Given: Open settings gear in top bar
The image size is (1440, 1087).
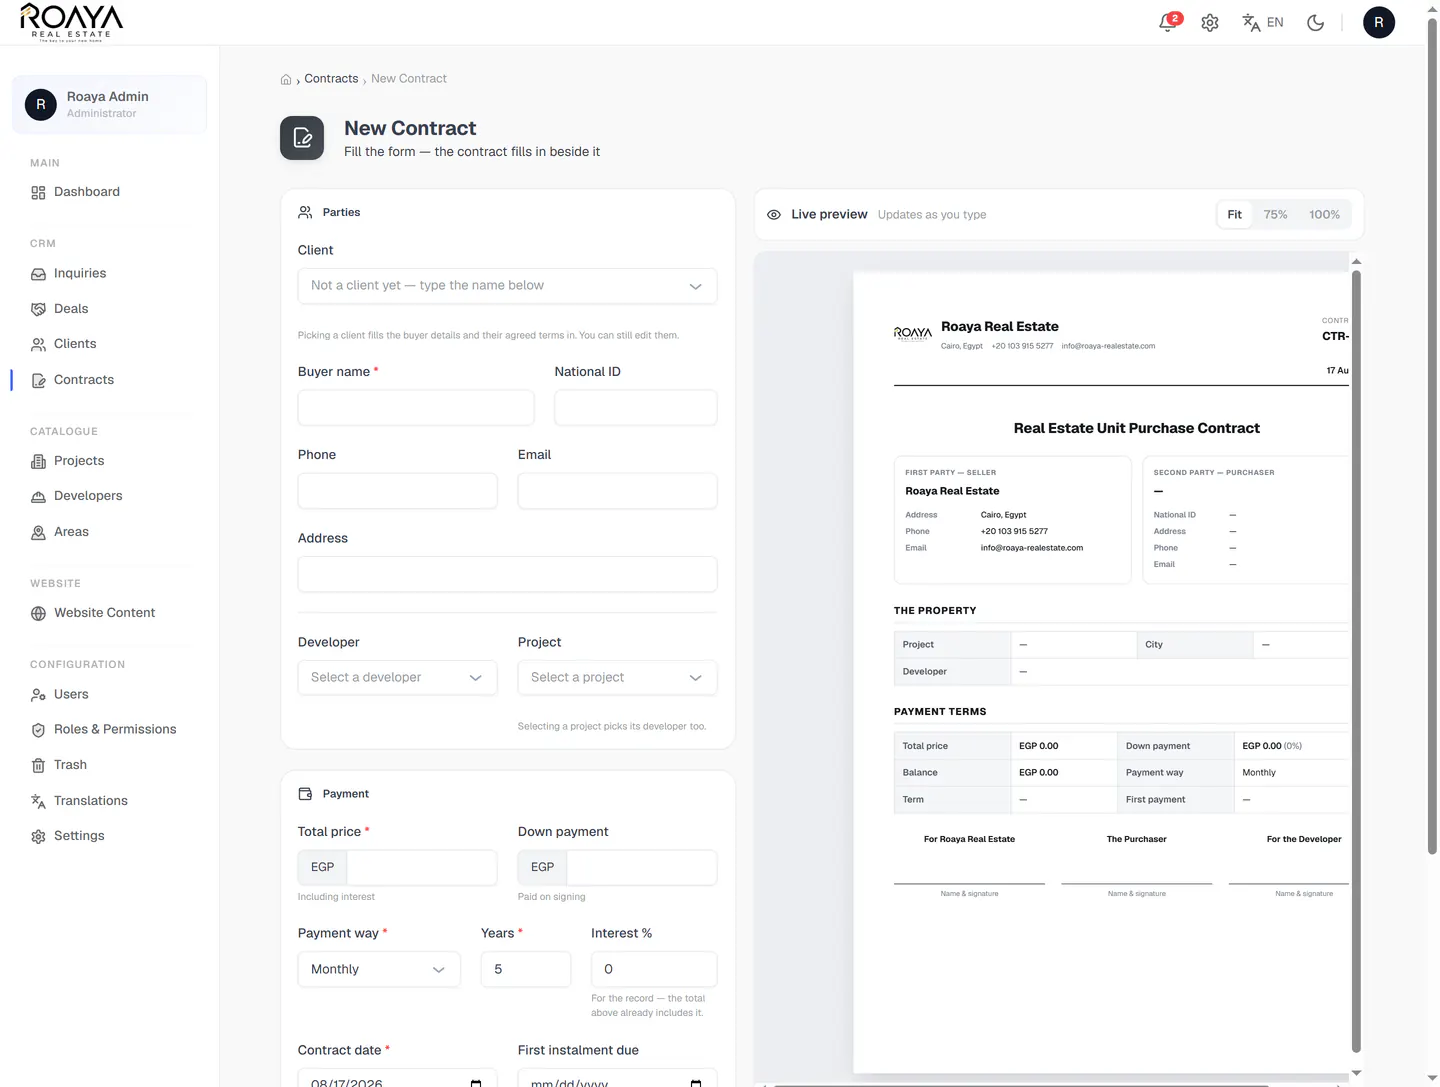Looking at the screenshot, I should [x=1210, y=22].
